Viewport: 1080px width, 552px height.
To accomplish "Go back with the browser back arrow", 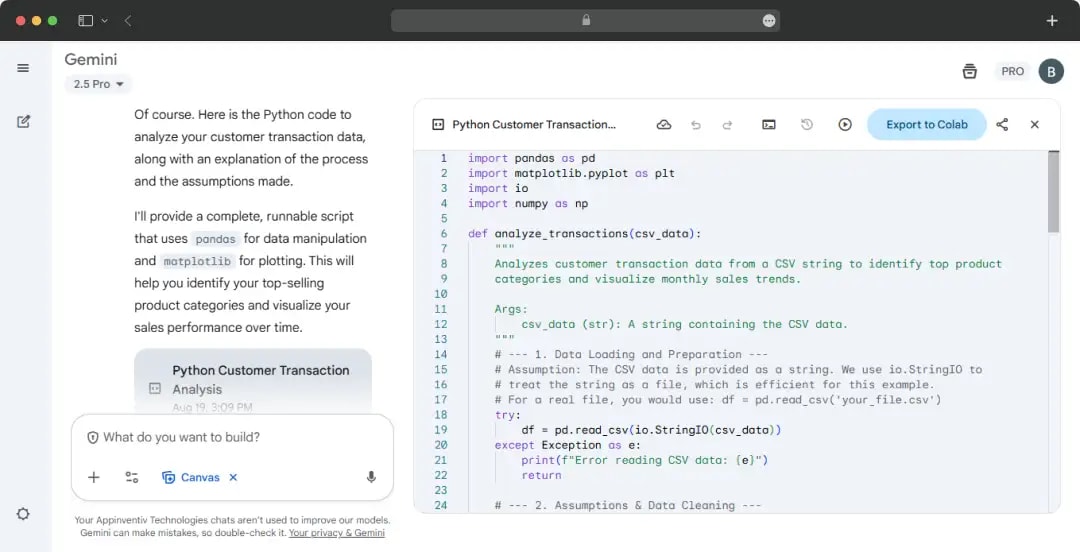I will pyautogui.click(x=128, y=21).
